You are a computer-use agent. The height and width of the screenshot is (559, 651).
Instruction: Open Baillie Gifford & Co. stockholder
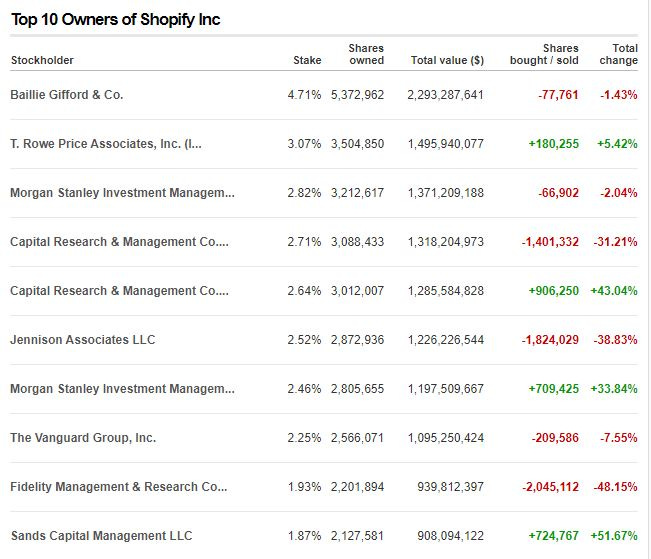point(66,95)
